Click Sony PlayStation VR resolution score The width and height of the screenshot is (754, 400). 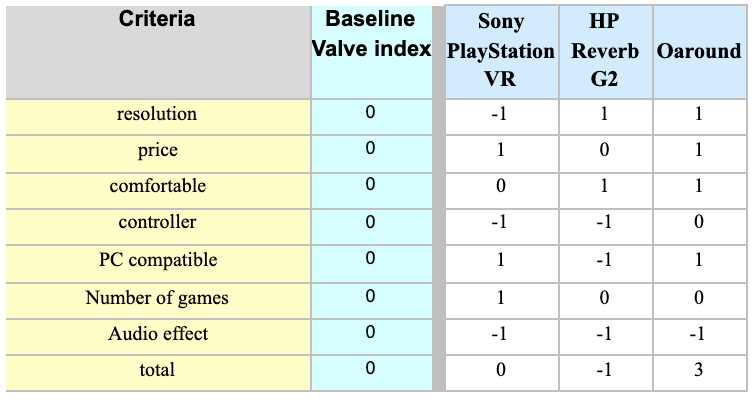(x=501, y=117)
